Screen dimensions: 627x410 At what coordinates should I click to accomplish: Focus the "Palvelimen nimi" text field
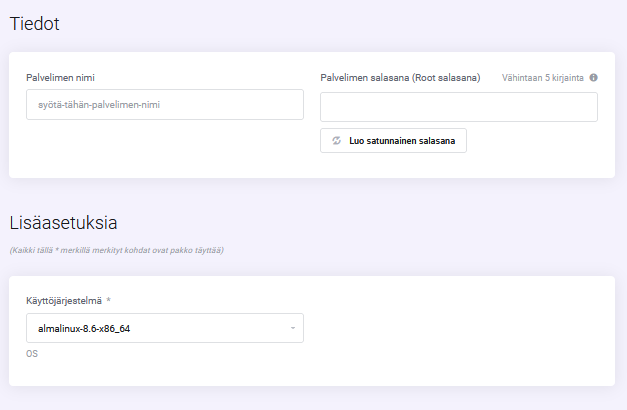click(164, 105)
